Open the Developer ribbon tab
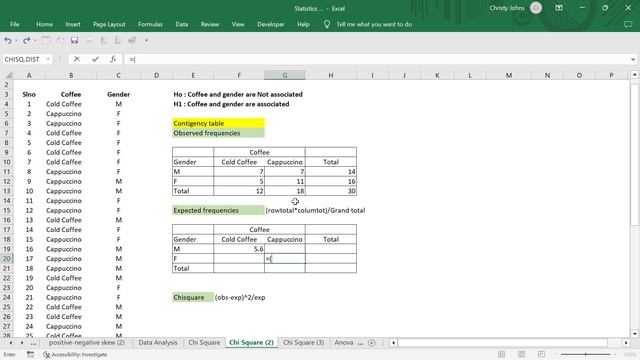Viewport: 640px width, 360px height. point(271,24)
